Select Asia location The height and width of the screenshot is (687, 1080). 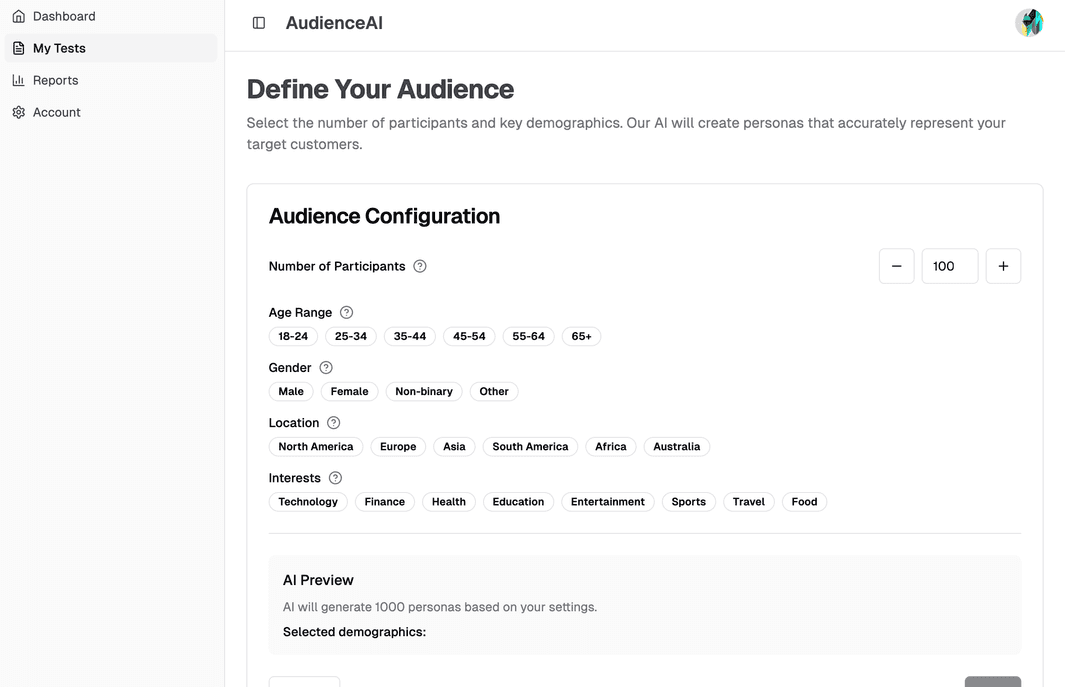coord(454,447)
